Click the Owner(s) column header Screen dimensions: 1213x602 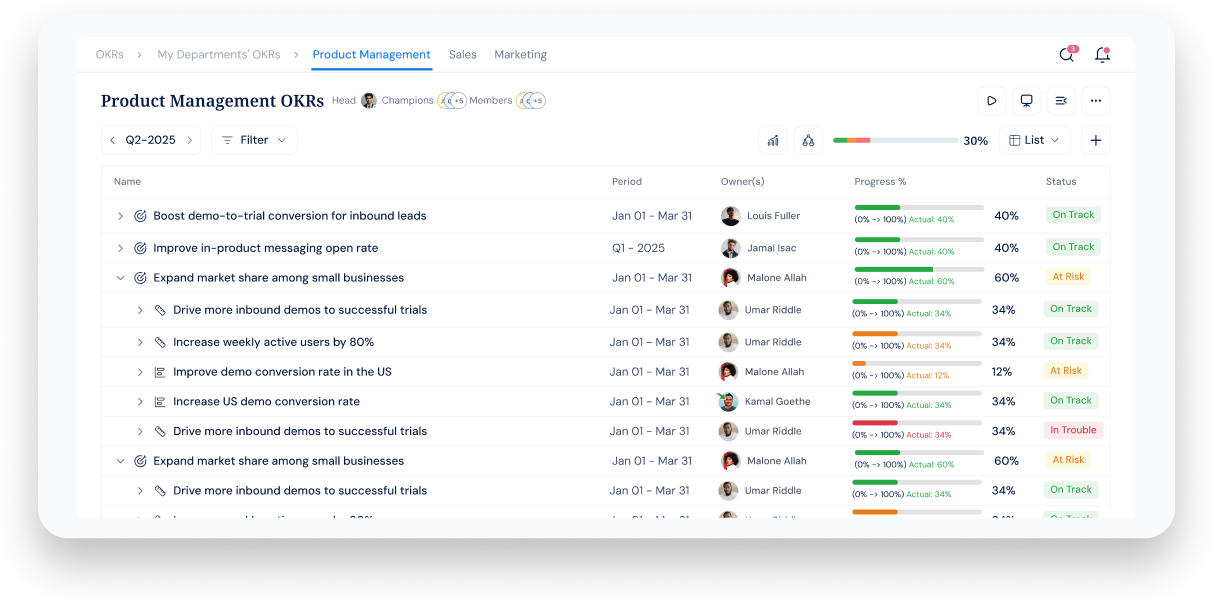(x=743, y=182)
